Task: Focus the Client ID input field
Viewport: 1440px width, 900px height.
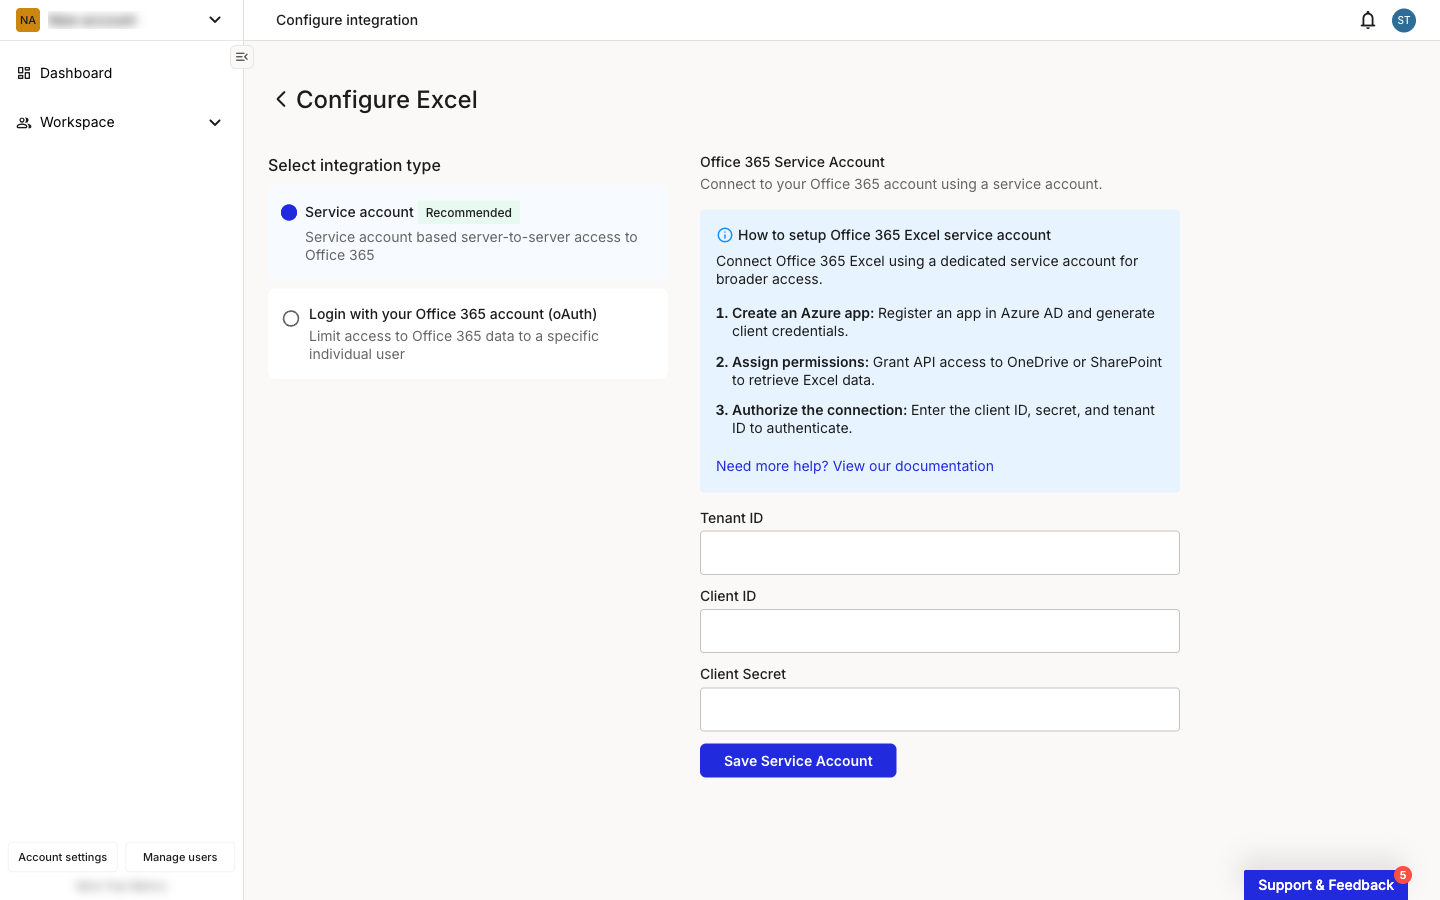Action: 940,631
